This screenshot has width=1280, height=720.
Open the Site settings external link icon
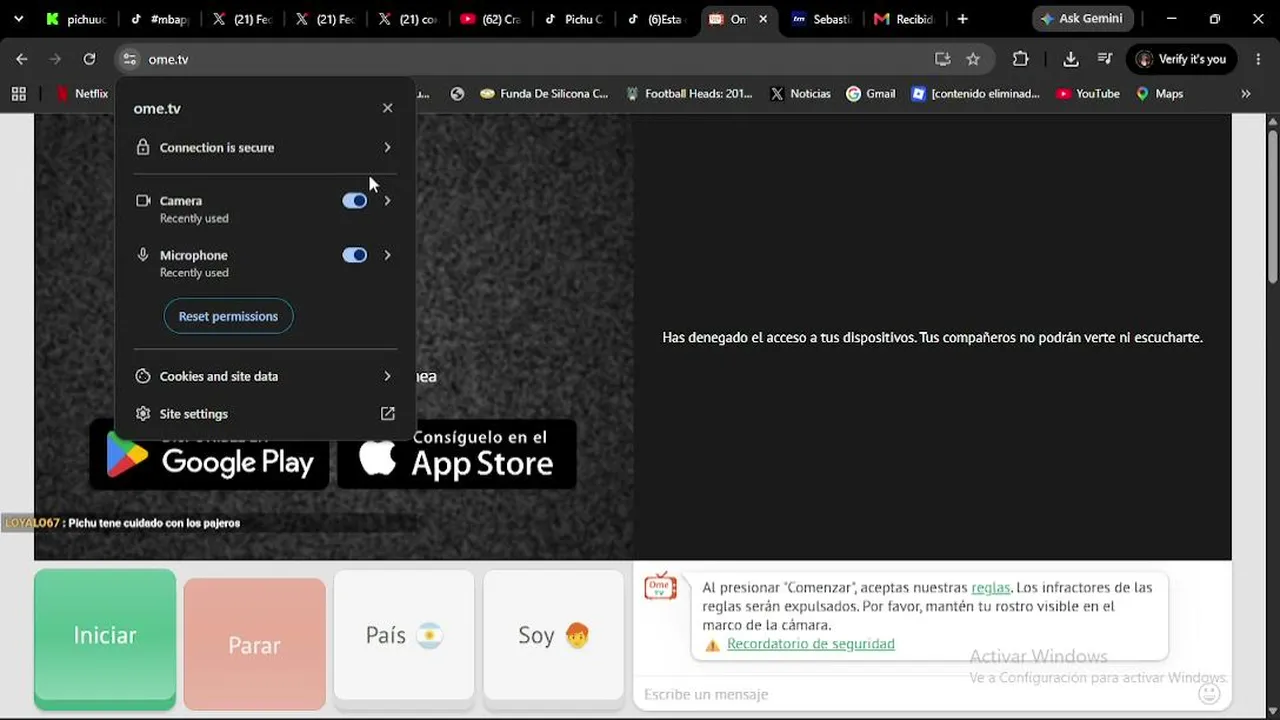click(388, 414)
